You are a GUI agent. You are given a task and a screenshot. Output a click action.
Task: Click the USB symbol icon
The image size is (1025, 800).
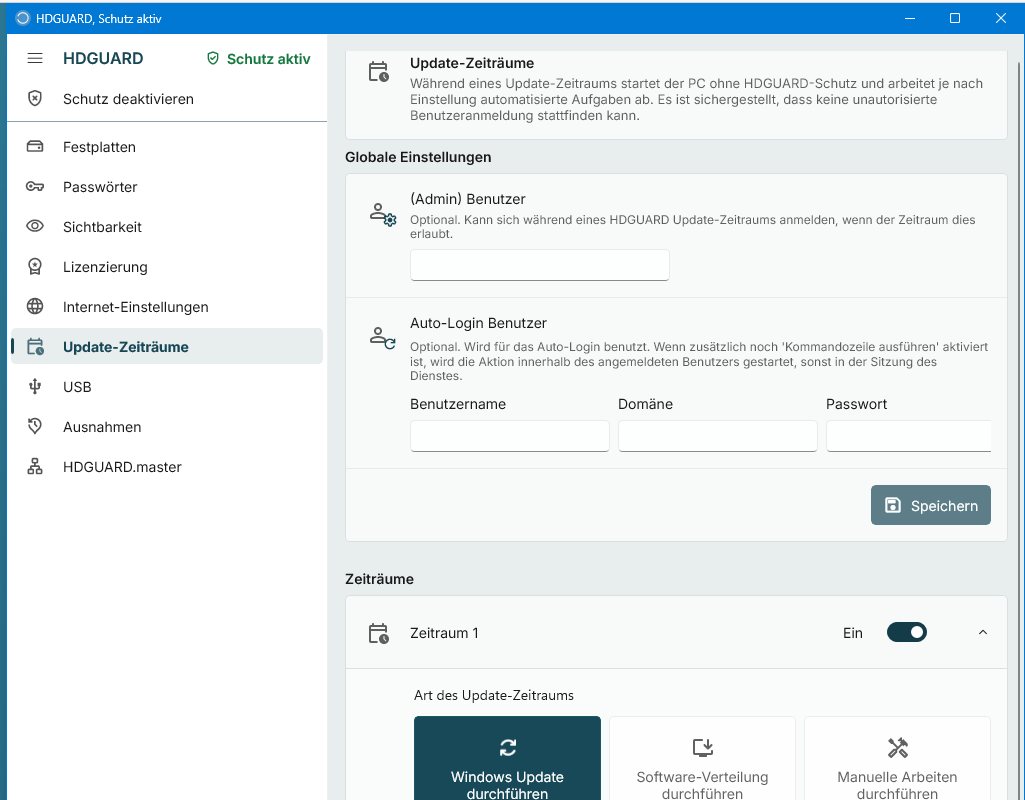coord(35,387)
